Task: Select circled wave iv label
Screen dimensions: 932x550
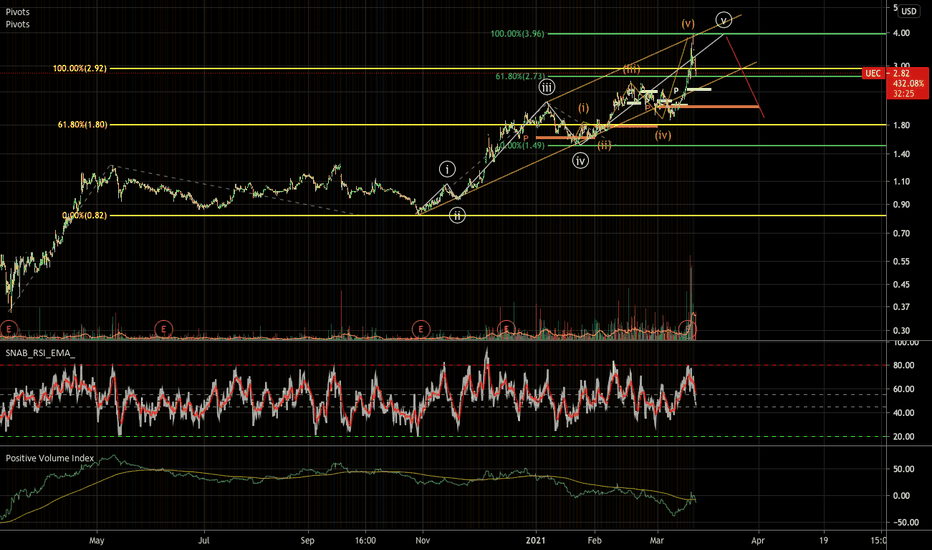Action: [x=581, y=161]
